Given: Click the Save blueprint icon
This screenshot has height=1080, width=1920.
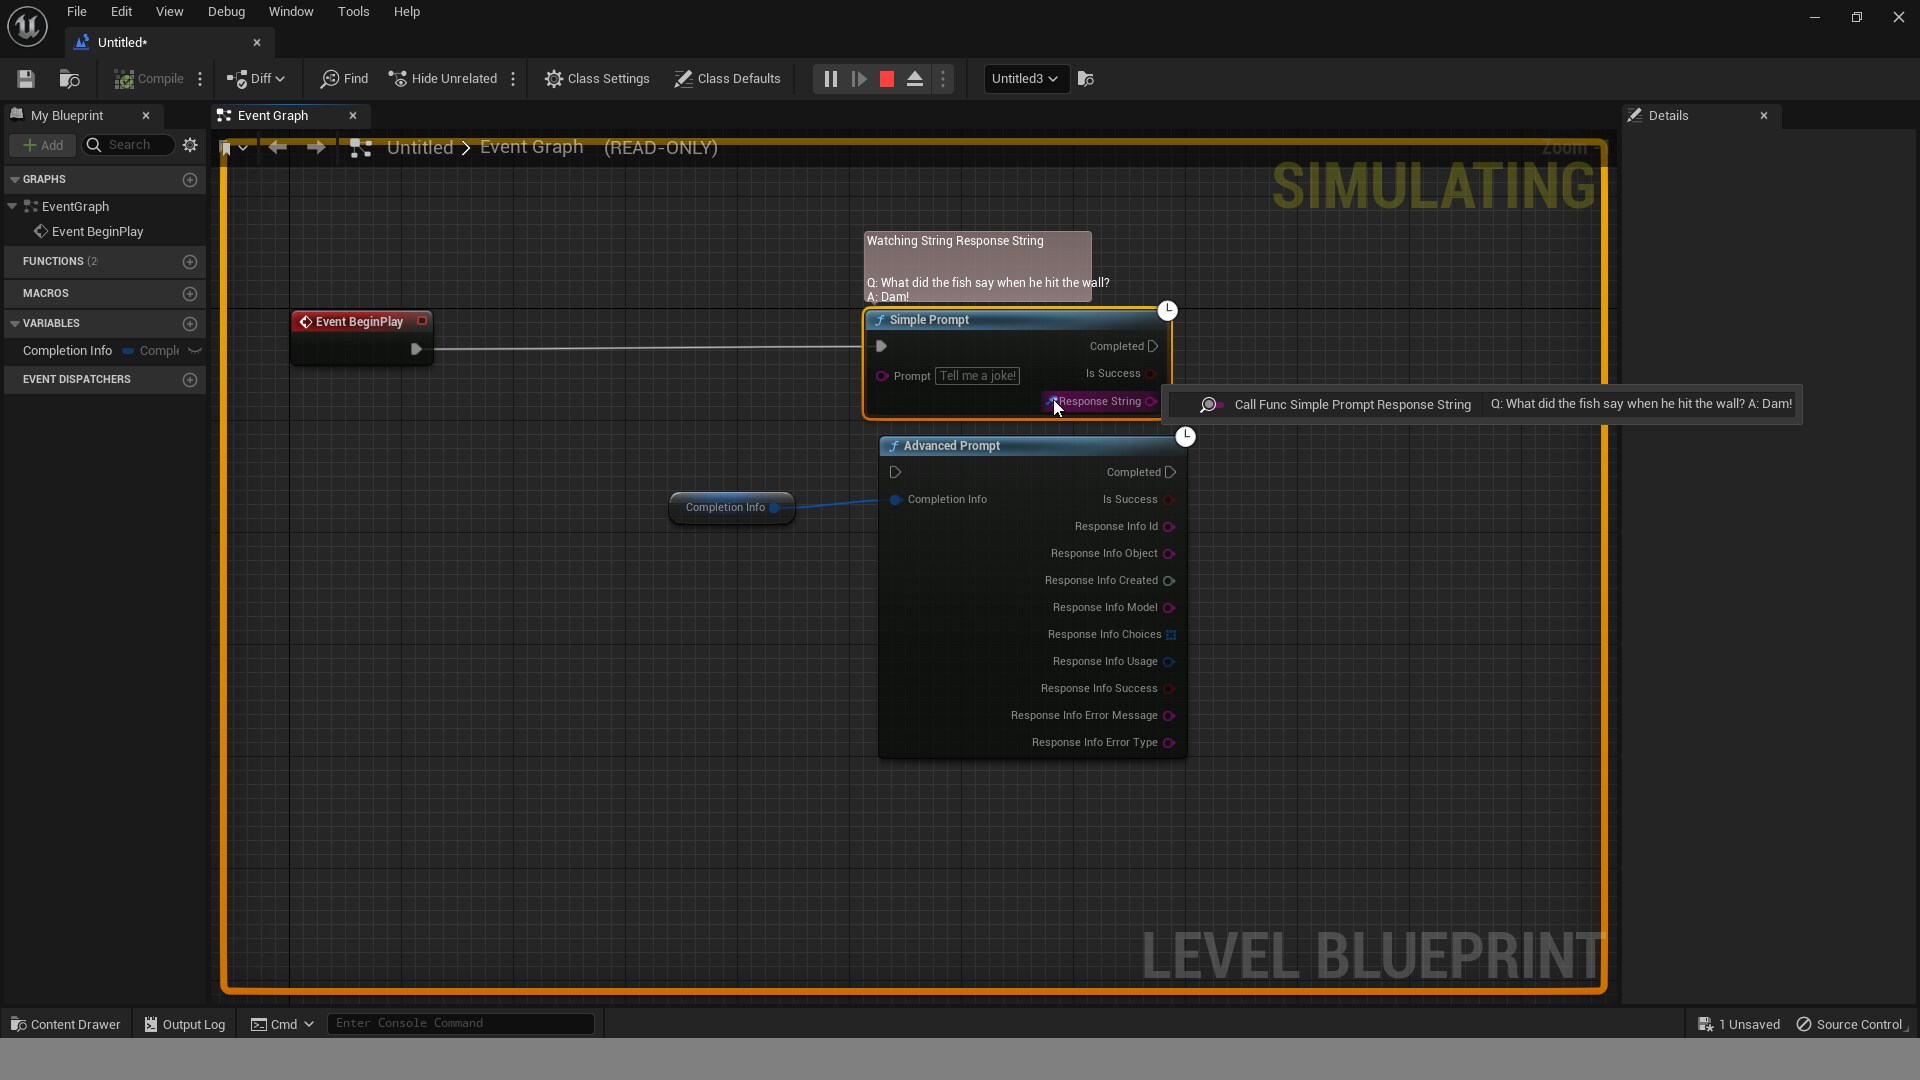Looking at the screenshot, I should click(26, 79).
